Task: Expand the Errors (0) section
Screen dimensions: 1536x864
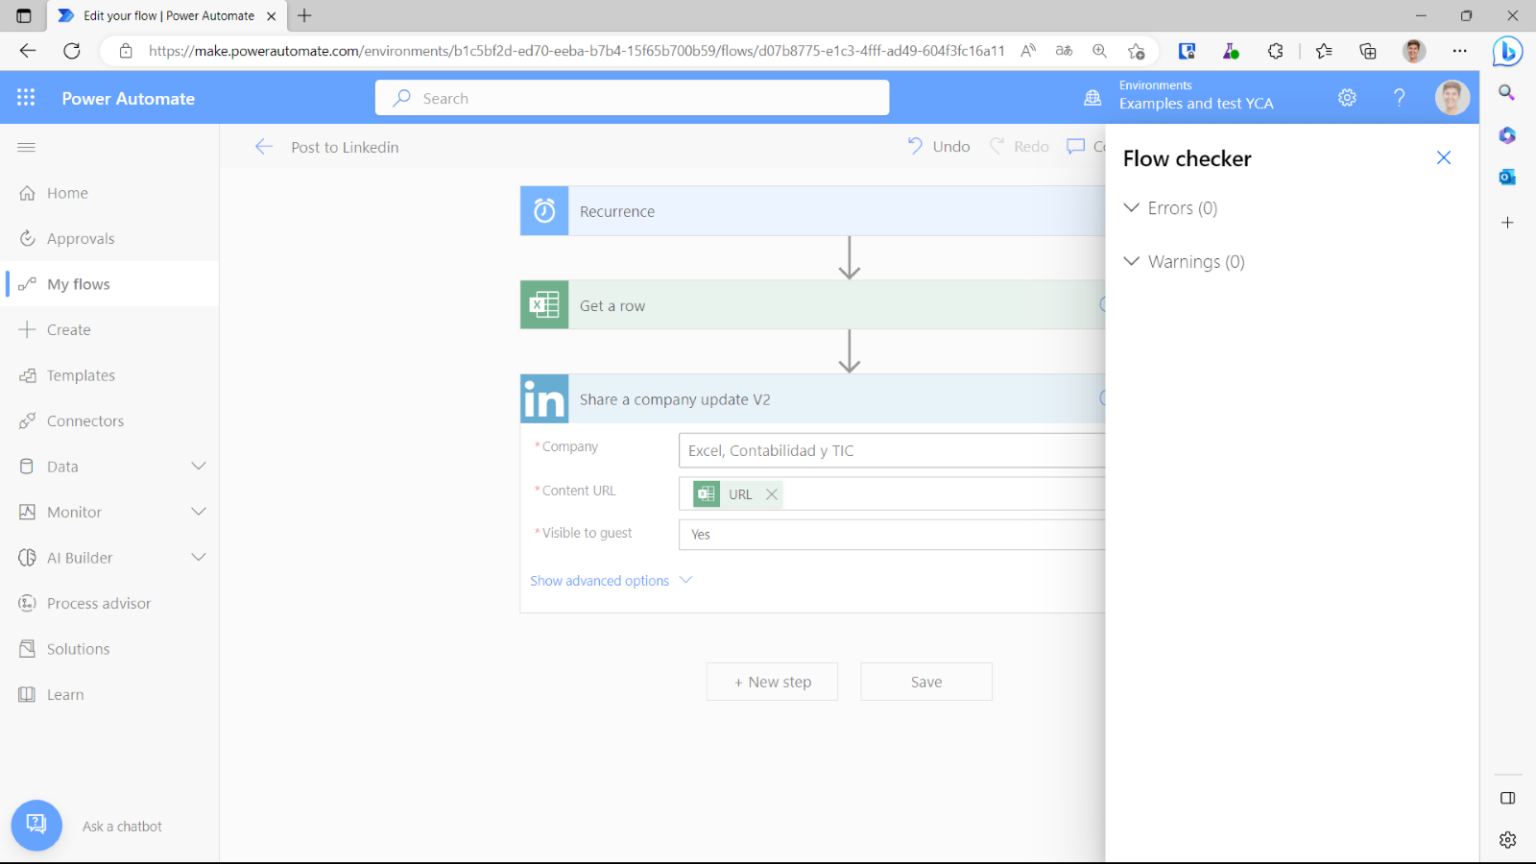Action: click(x=1171, y=208)
